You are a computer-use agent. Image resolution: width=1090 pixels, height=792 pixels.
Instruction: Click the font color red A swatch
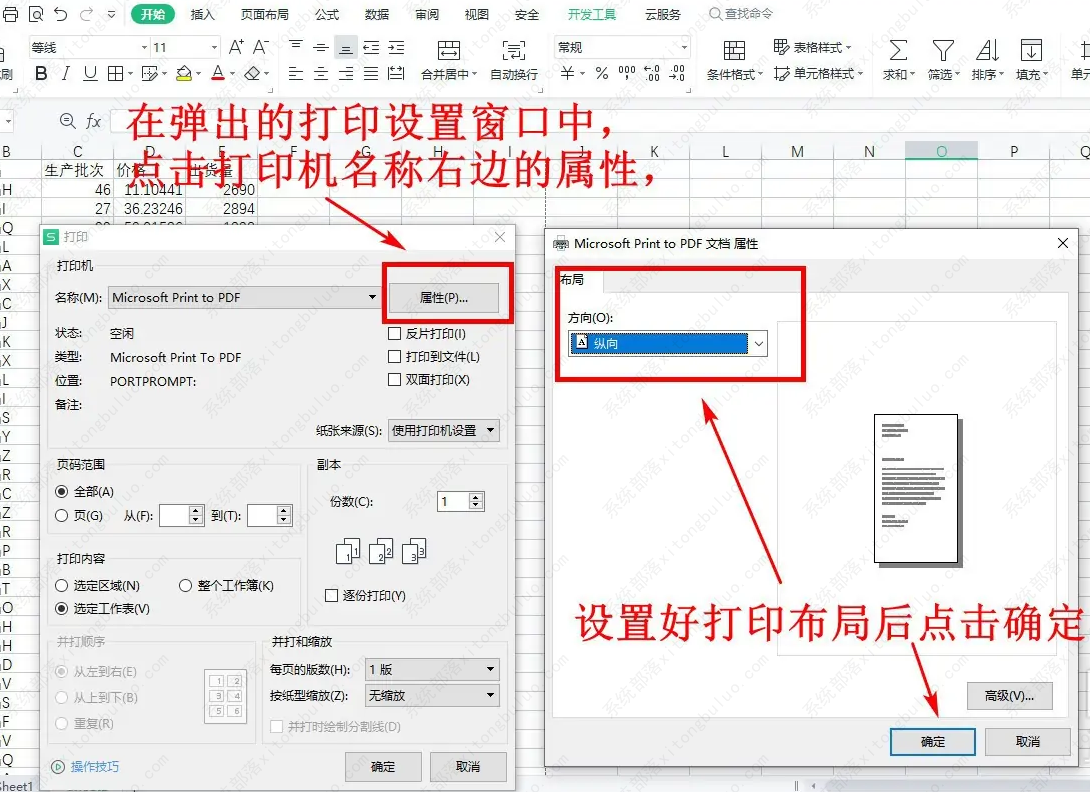click(218, 73)
